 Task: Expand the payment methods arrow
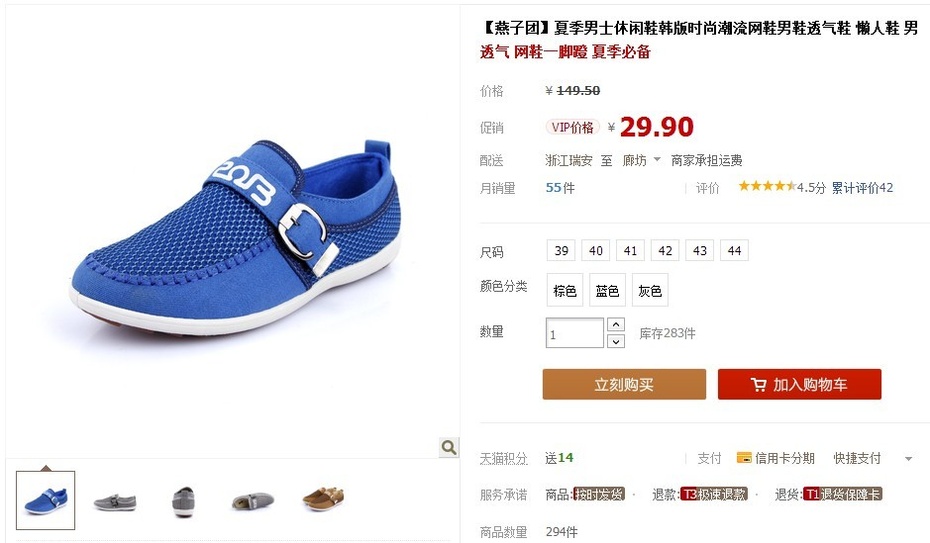pos(909,458)
